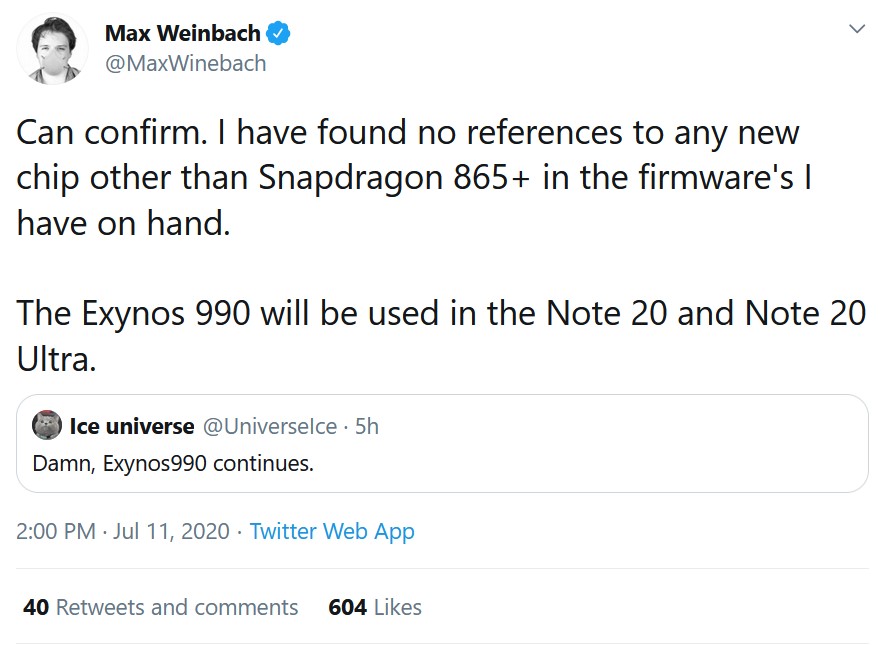Visit the @MaxWinebach handle link

coord(186,63)
